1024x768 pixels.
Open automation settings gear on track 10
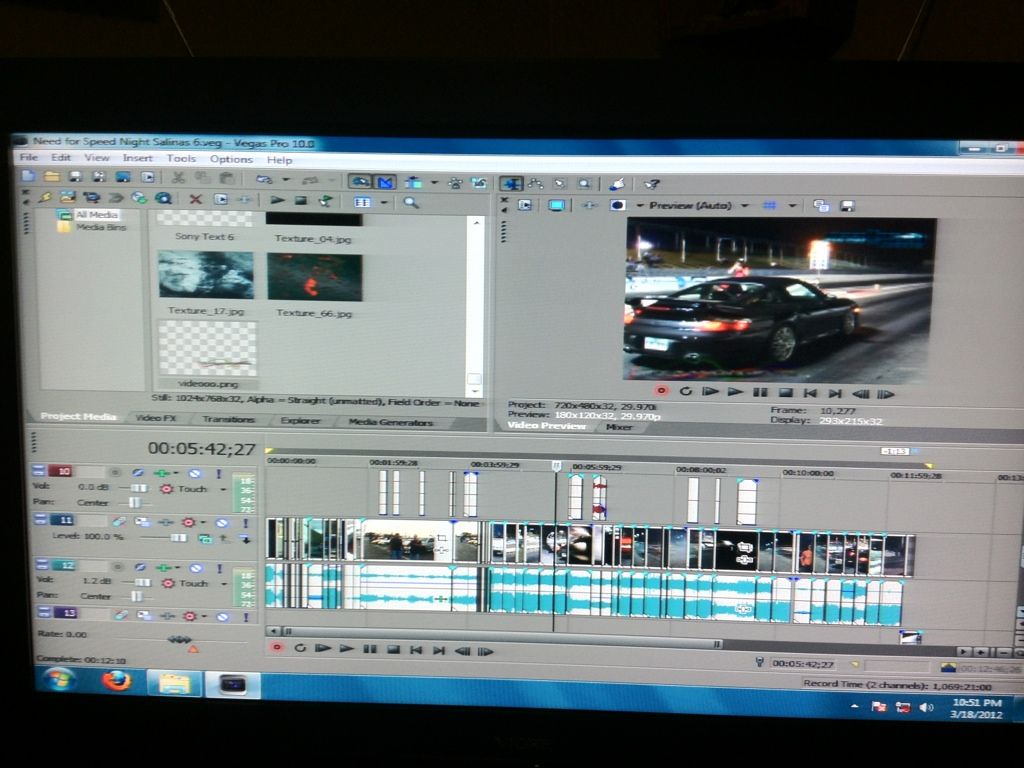tap(167, 488)
